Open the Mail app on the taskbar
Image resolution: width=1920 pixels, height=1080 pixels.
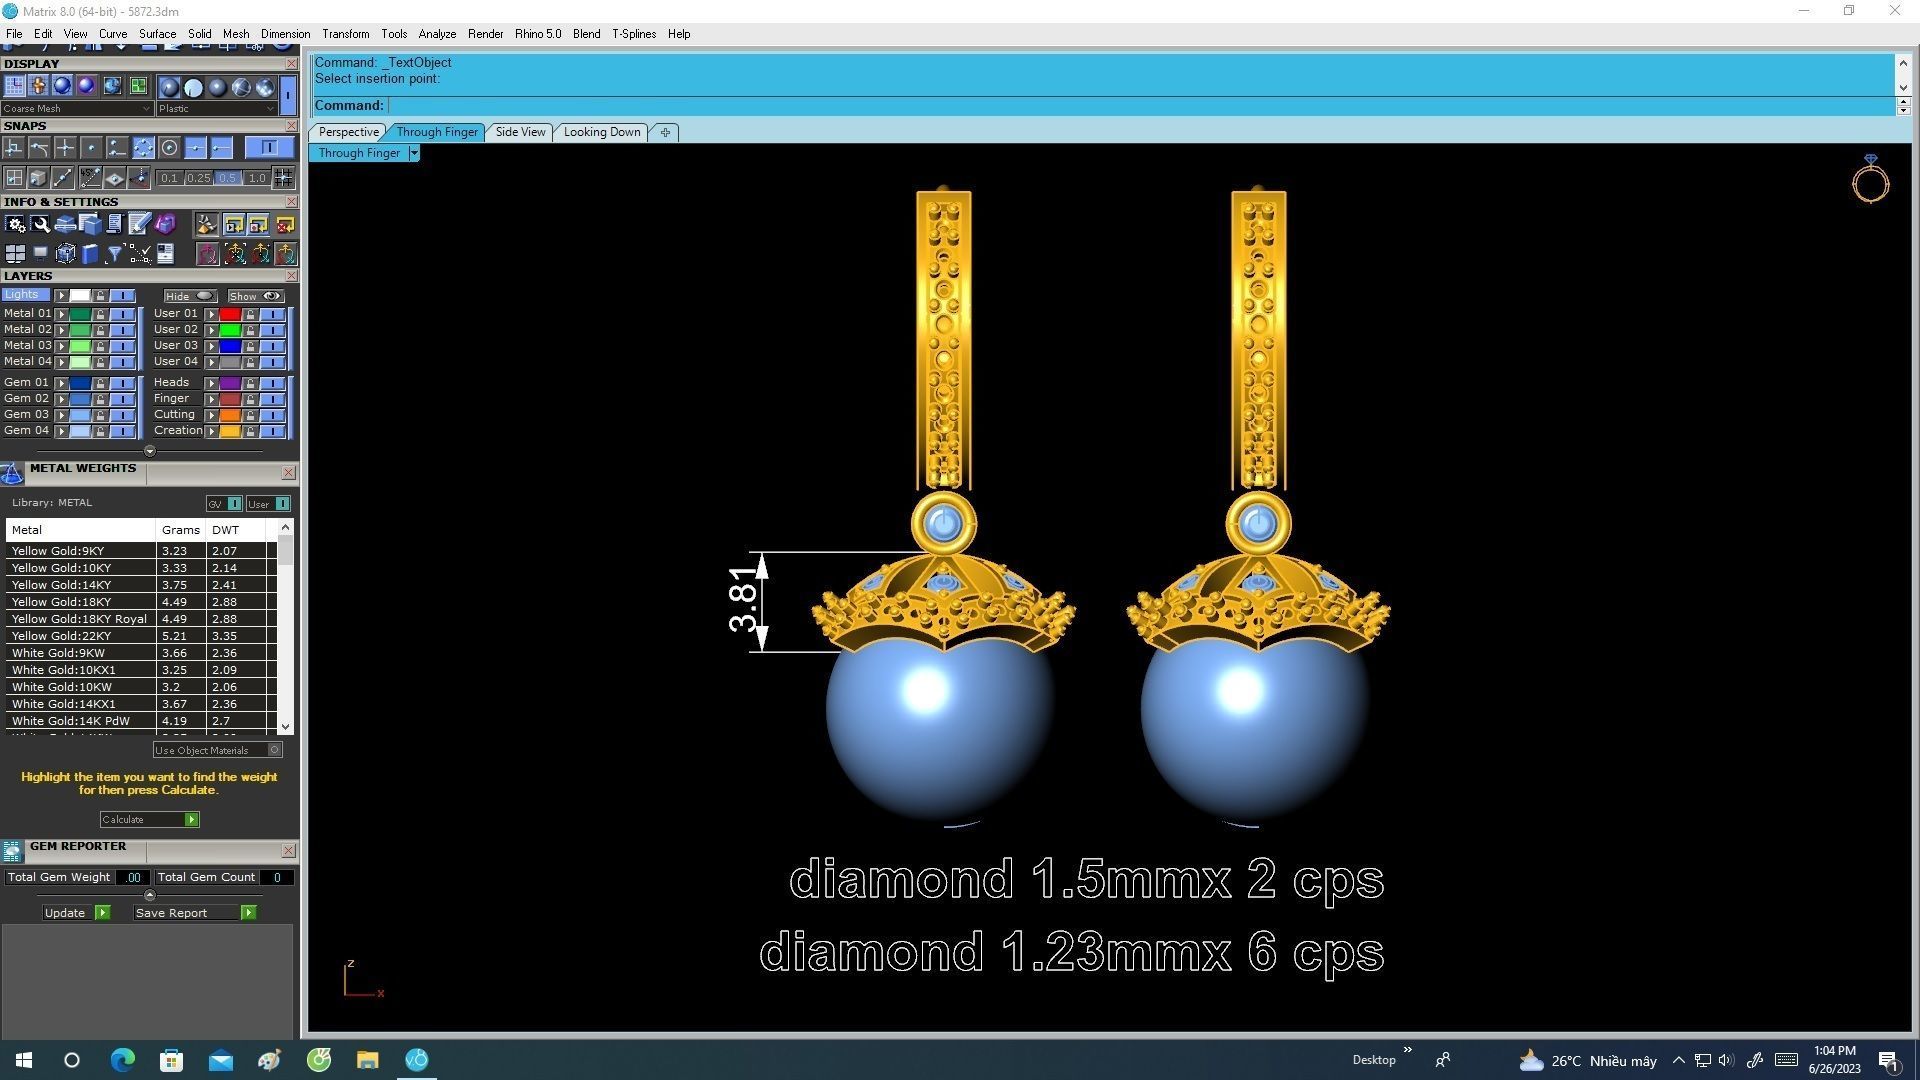[220, 1060]
